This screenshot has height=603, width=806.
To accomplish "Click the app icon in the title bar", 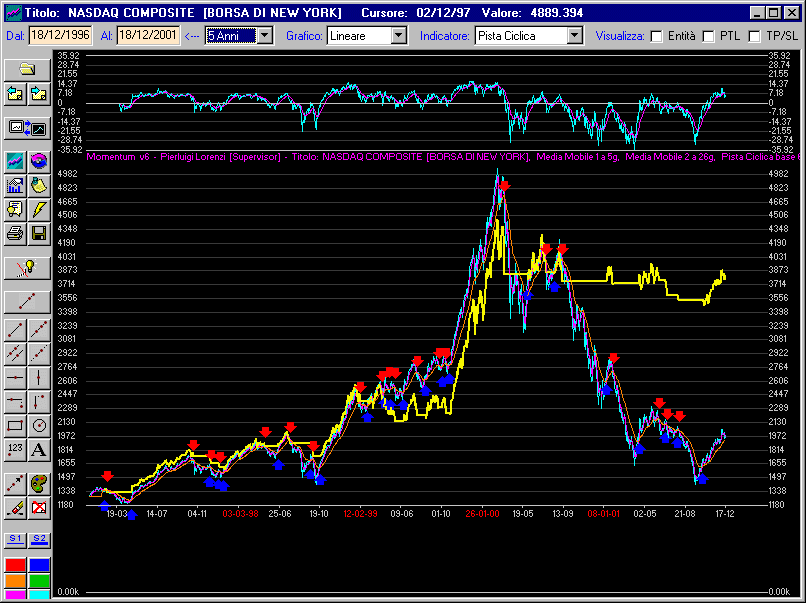I will click(13, 13).
